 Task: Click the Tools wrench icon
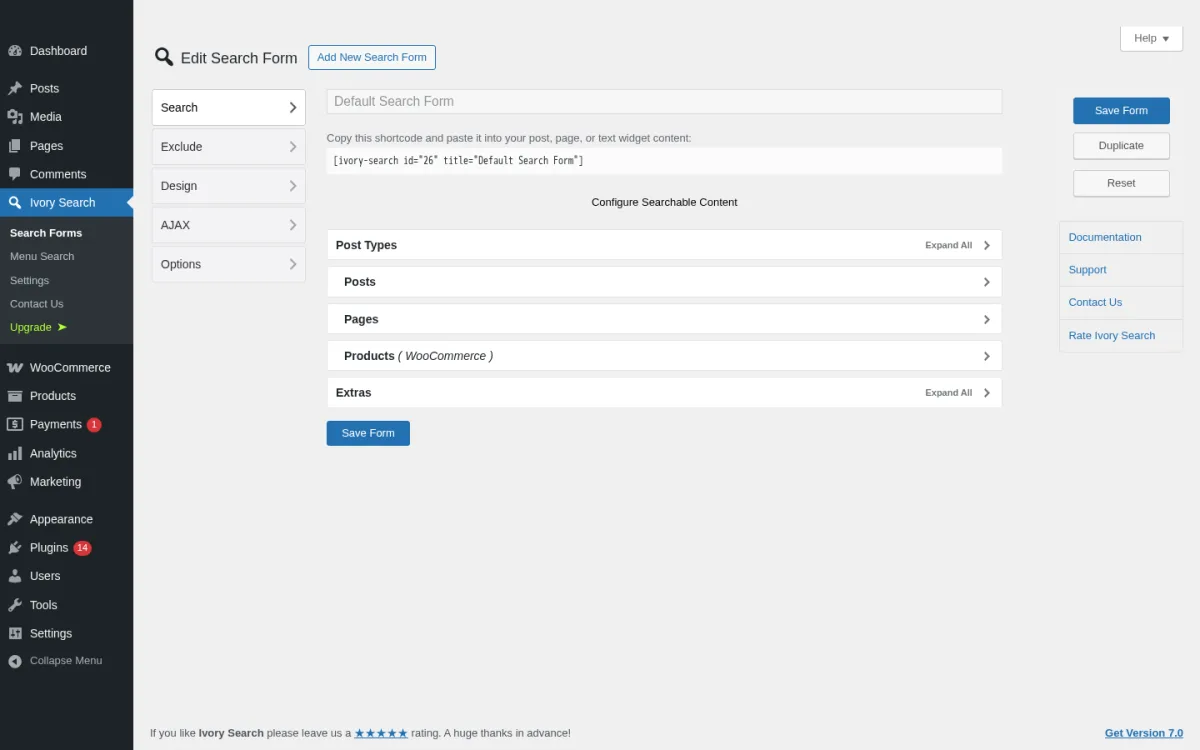(15, 605)
